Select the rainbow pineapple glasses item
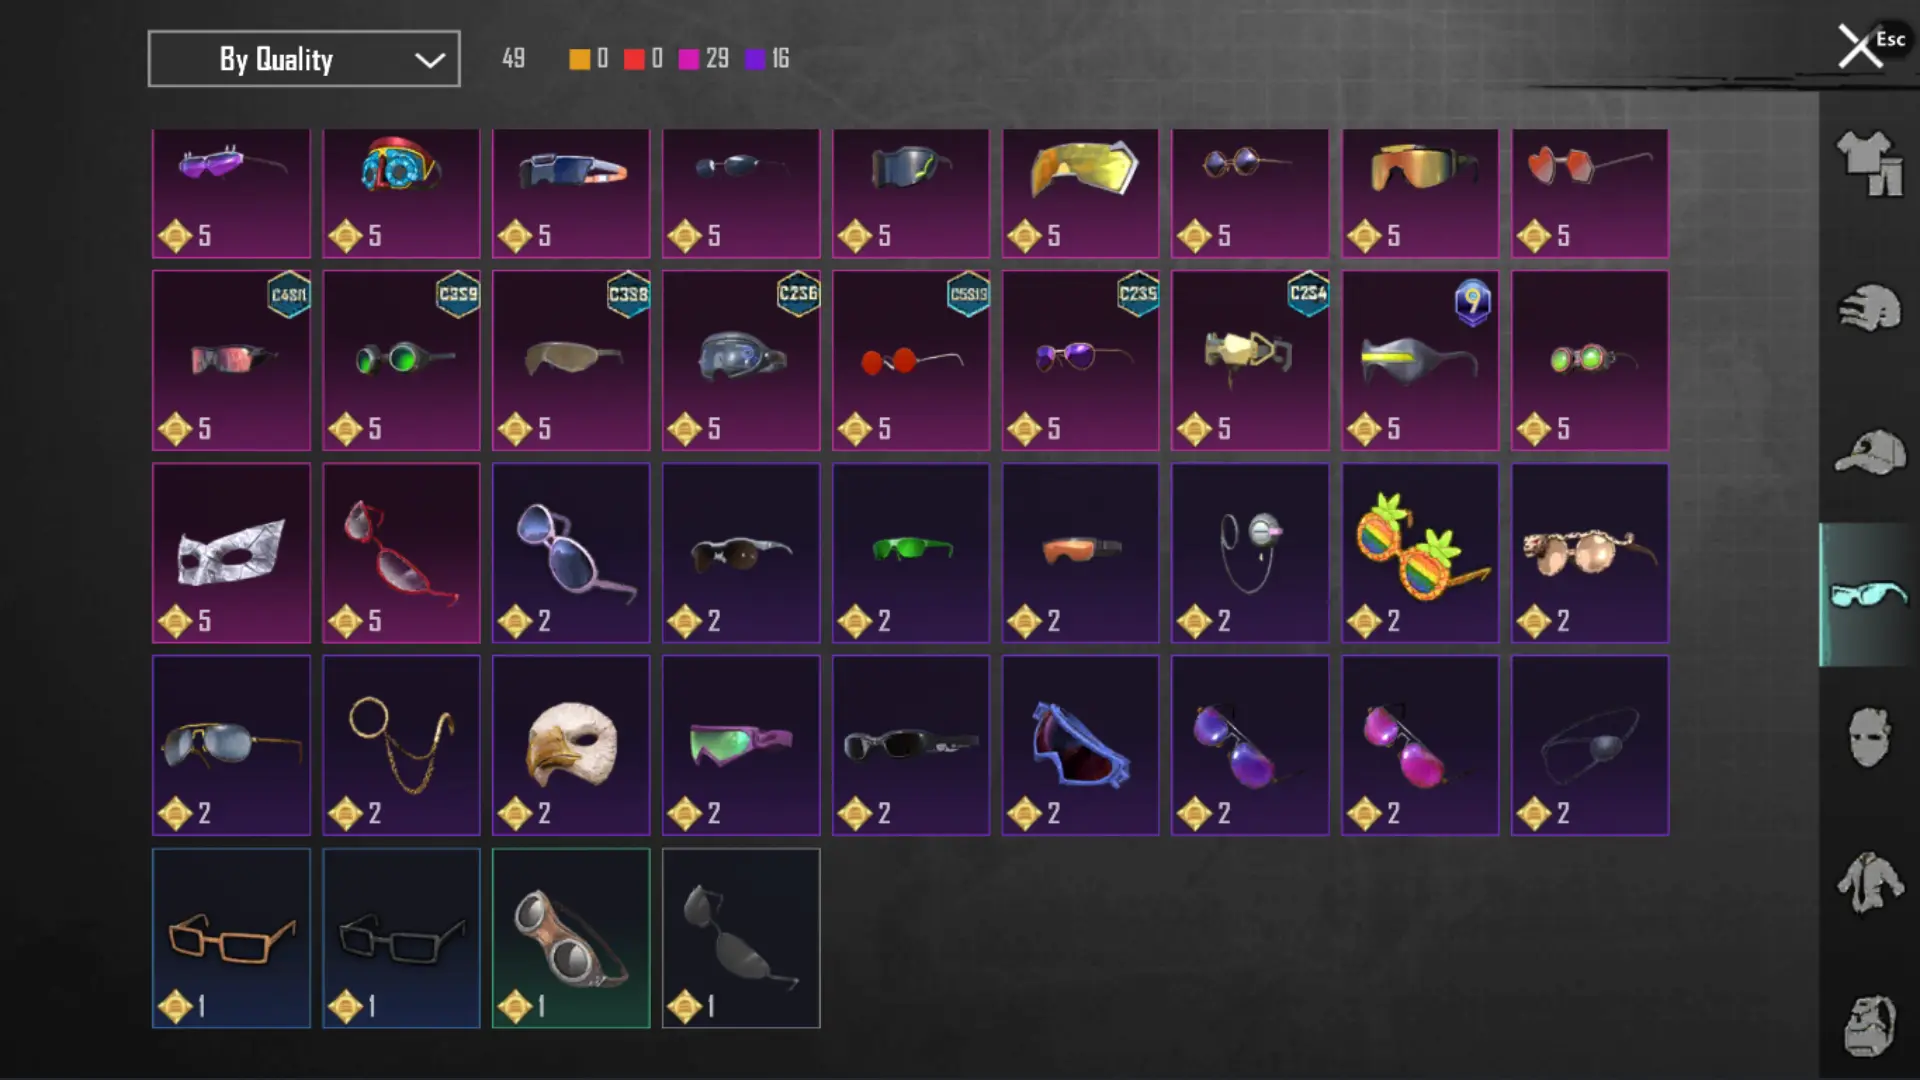This screenshot has height=1080, width=1920. coord(1420,553)
